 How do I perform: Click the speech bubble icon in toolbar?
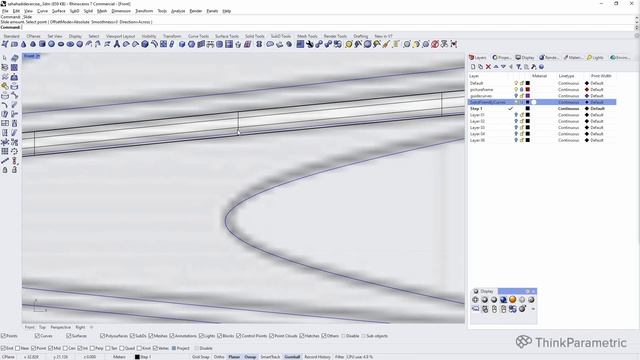[270, 44]
